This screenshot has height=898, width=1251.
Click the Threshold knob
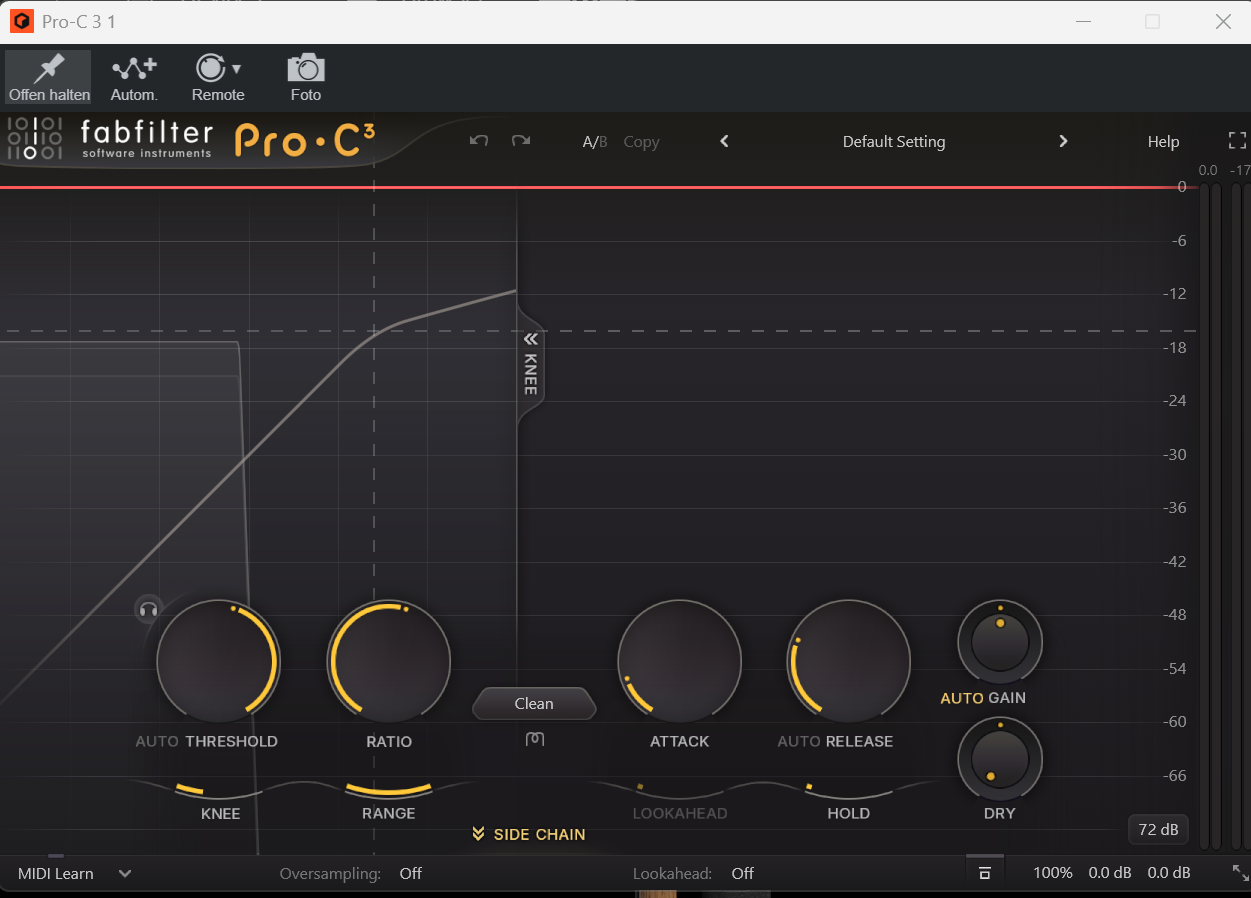(x=218, y=661)
